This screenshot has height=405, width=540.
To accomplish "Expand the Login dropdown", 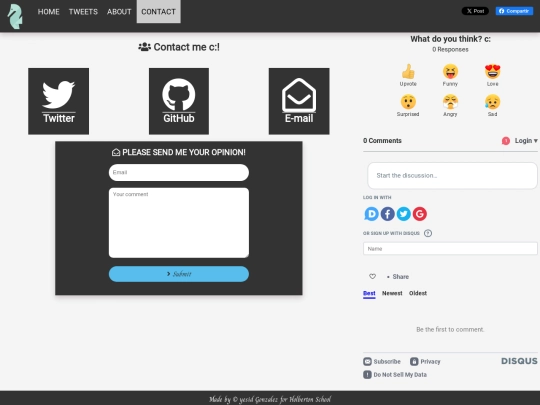I will (526, 141).
